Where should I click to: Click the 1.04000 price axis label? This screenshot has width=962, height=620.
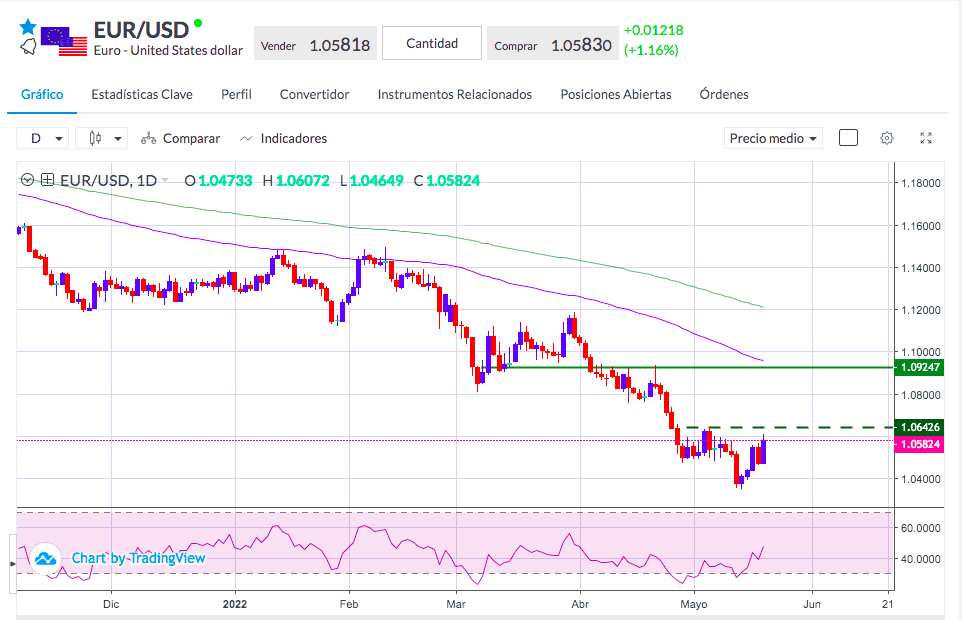tap(920, 479)
